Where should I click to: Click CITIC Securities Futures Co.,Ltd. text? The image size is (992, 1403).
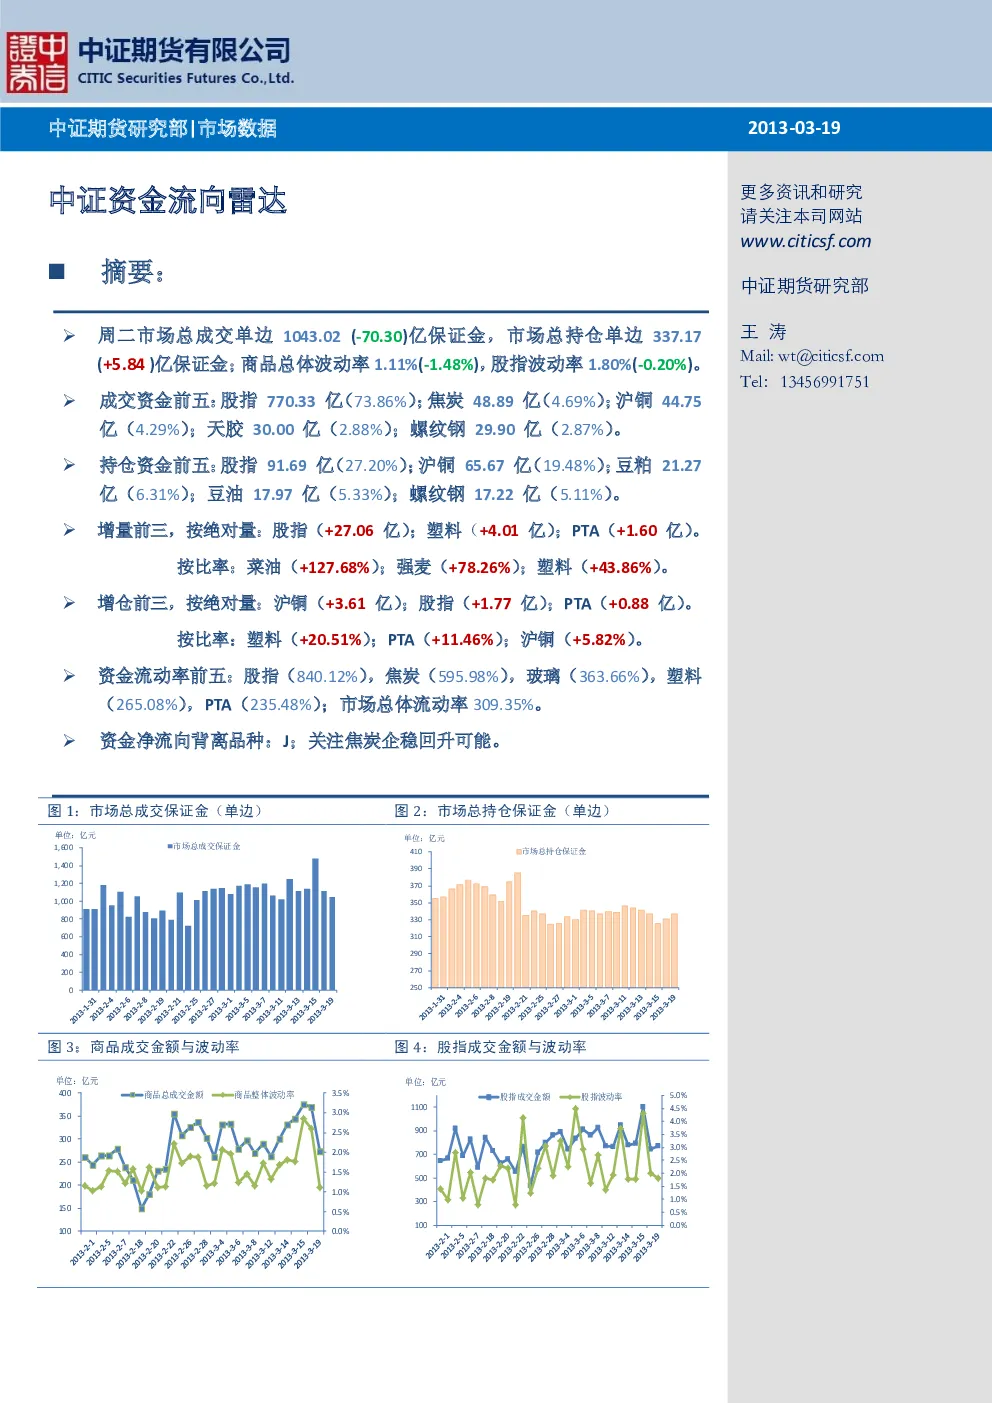(186, 78)
